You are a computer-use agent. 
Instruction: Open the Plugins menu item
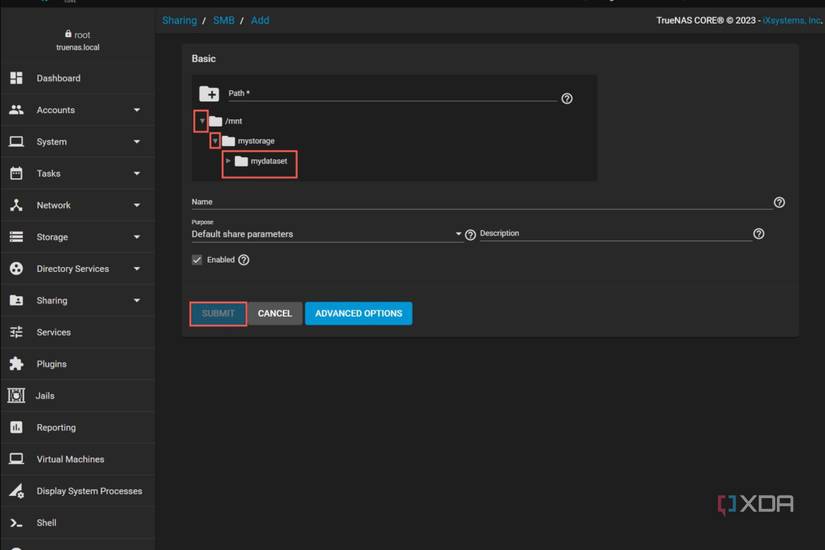[x=77, y=364]
